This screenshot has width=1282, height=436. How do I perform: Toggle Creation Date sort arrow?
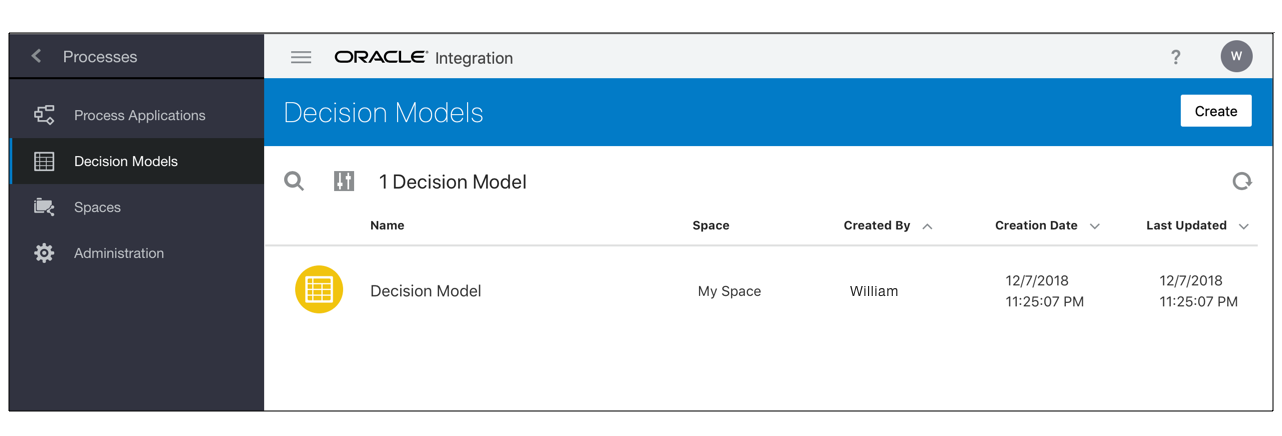click(x=1094, y=227)
